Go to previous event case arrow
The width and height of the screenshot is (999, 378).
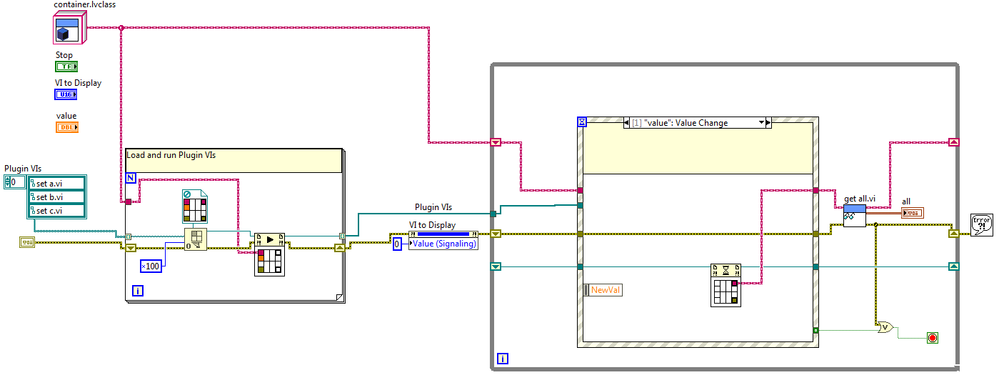tap(626, 122)
